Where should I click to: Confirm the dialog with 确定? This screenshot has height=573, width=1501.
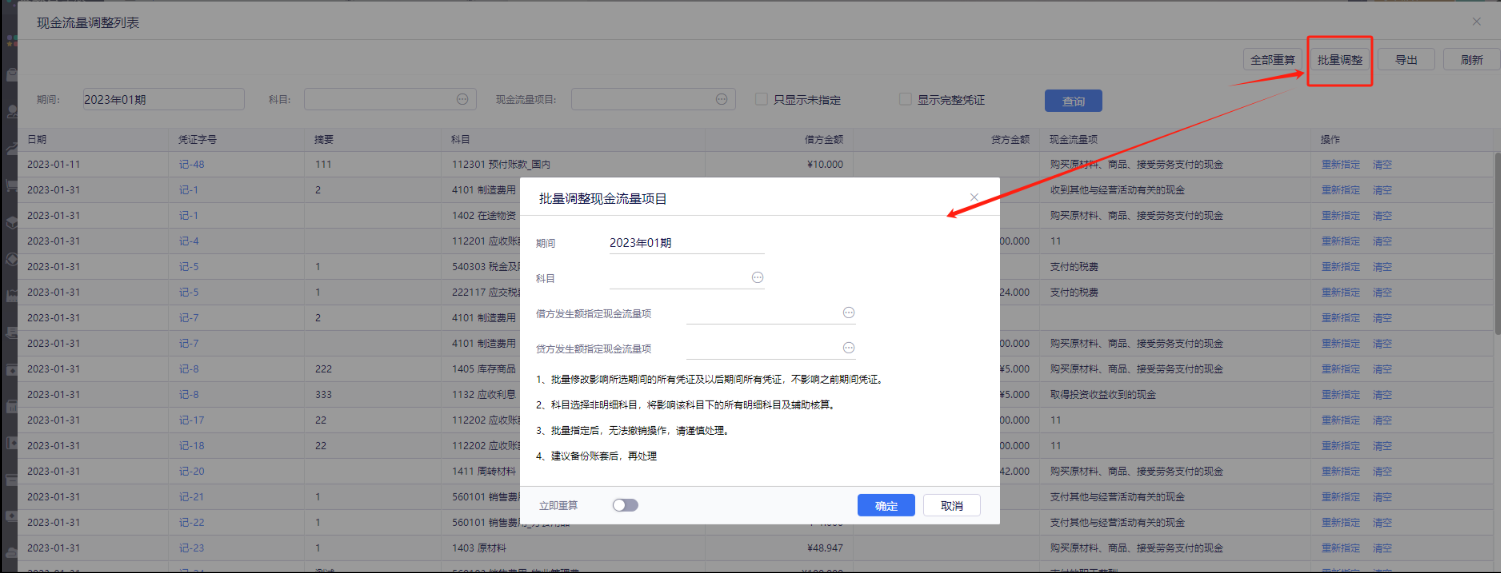pos(886,506)
